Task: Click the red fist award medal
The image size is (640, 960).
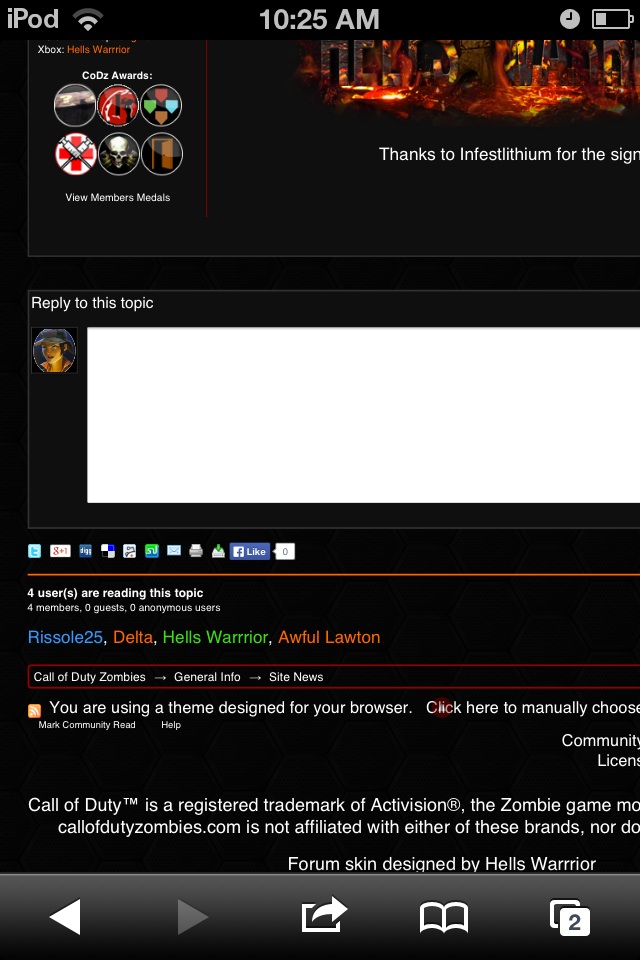Action: 119,105
